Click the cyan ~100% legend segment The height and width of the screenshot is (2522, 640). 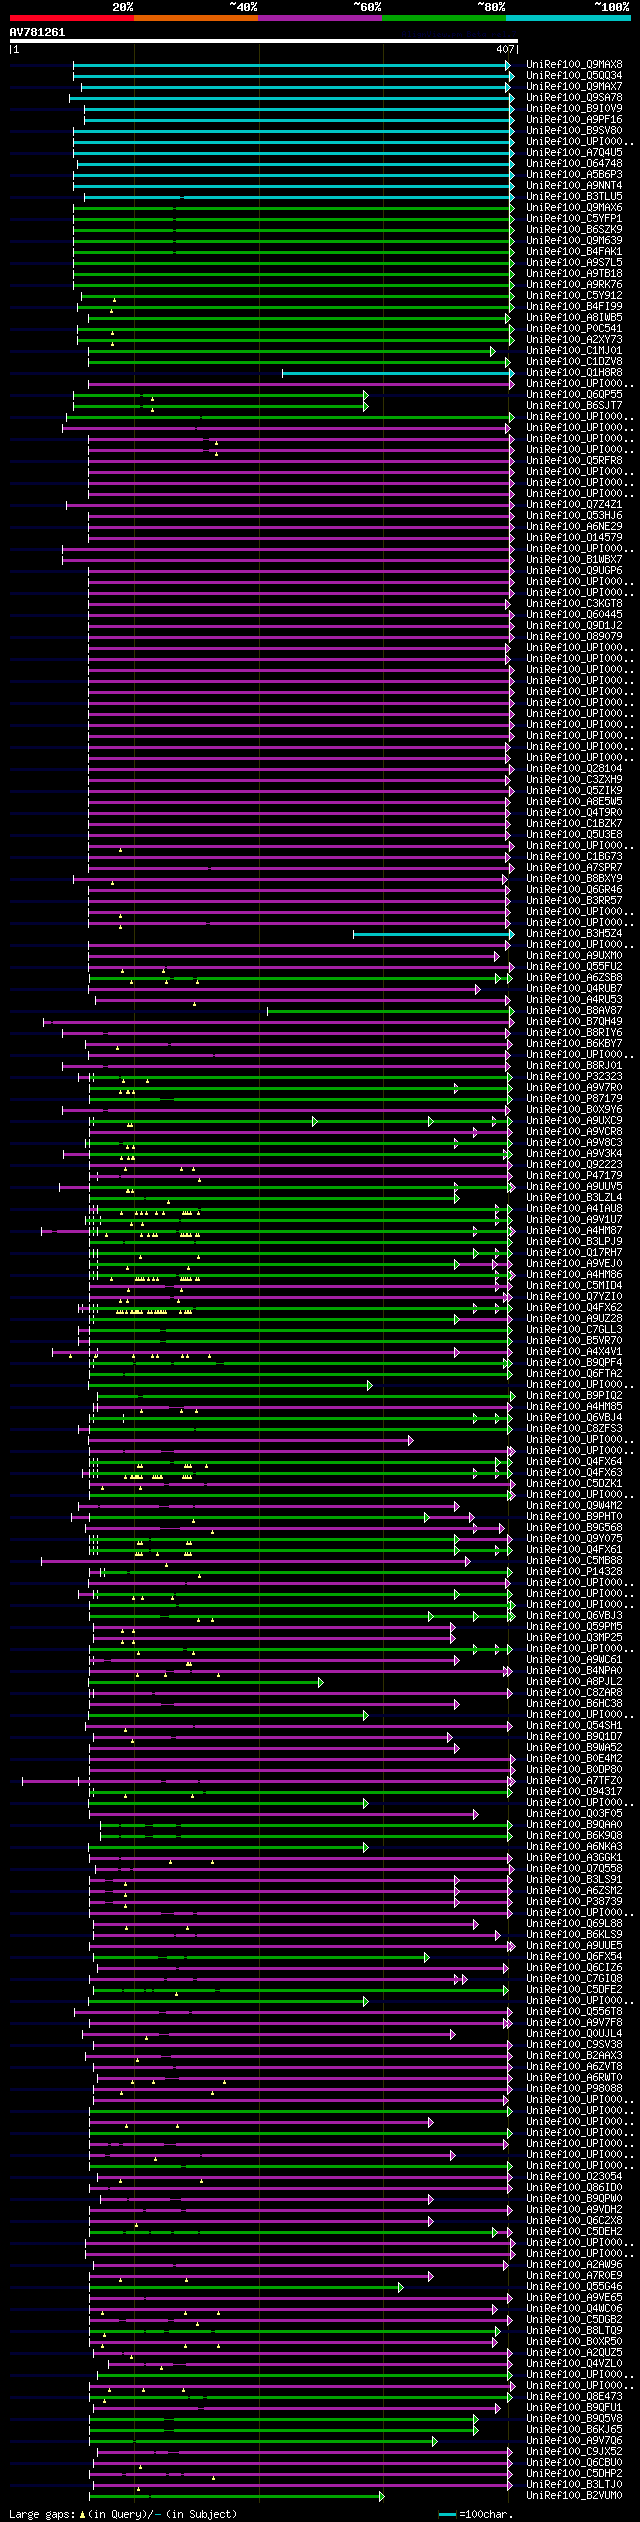568,18
